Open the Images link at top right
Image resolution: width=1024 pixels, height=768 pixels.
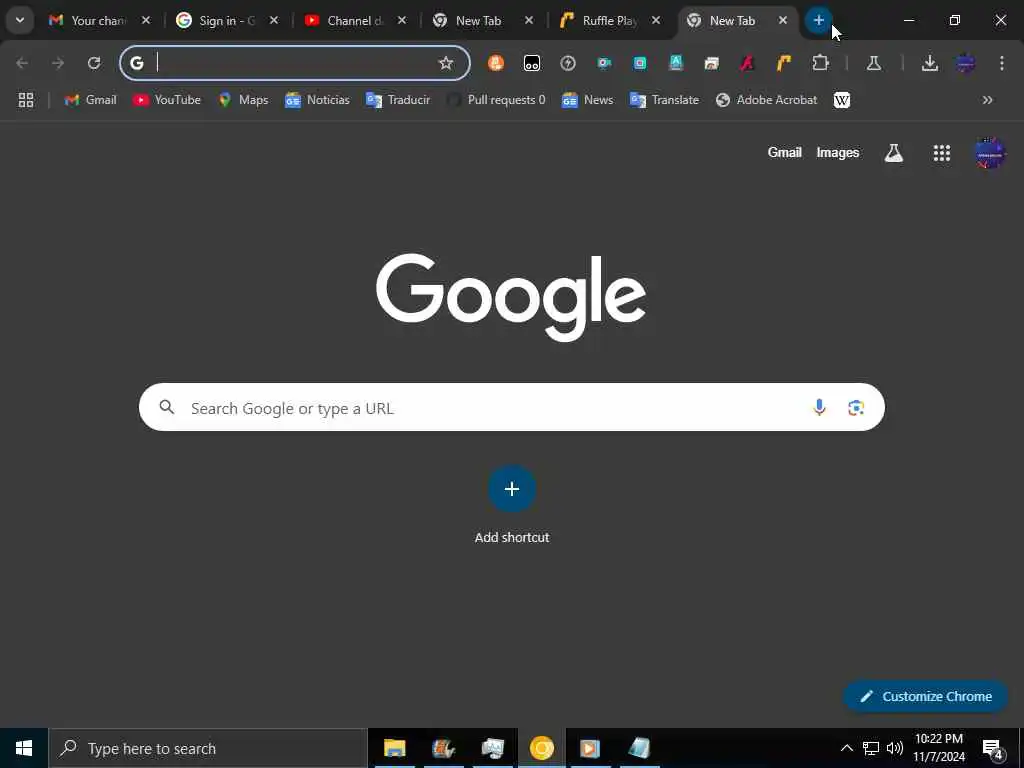click(x=837, y=153)
